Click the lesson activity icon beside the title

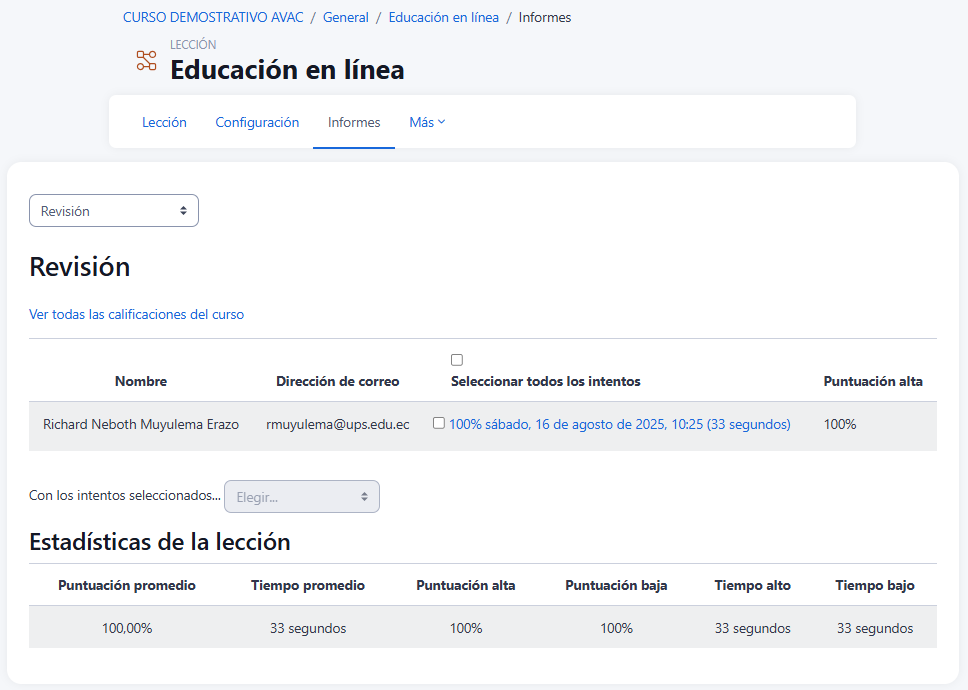147,60
